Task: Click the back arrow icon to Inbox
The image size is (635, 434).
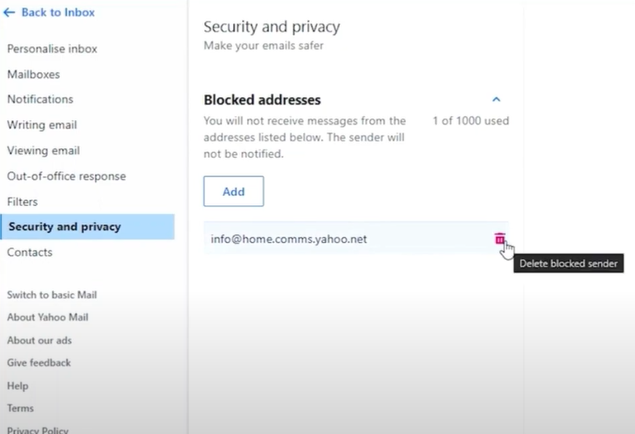Action: 9,13
